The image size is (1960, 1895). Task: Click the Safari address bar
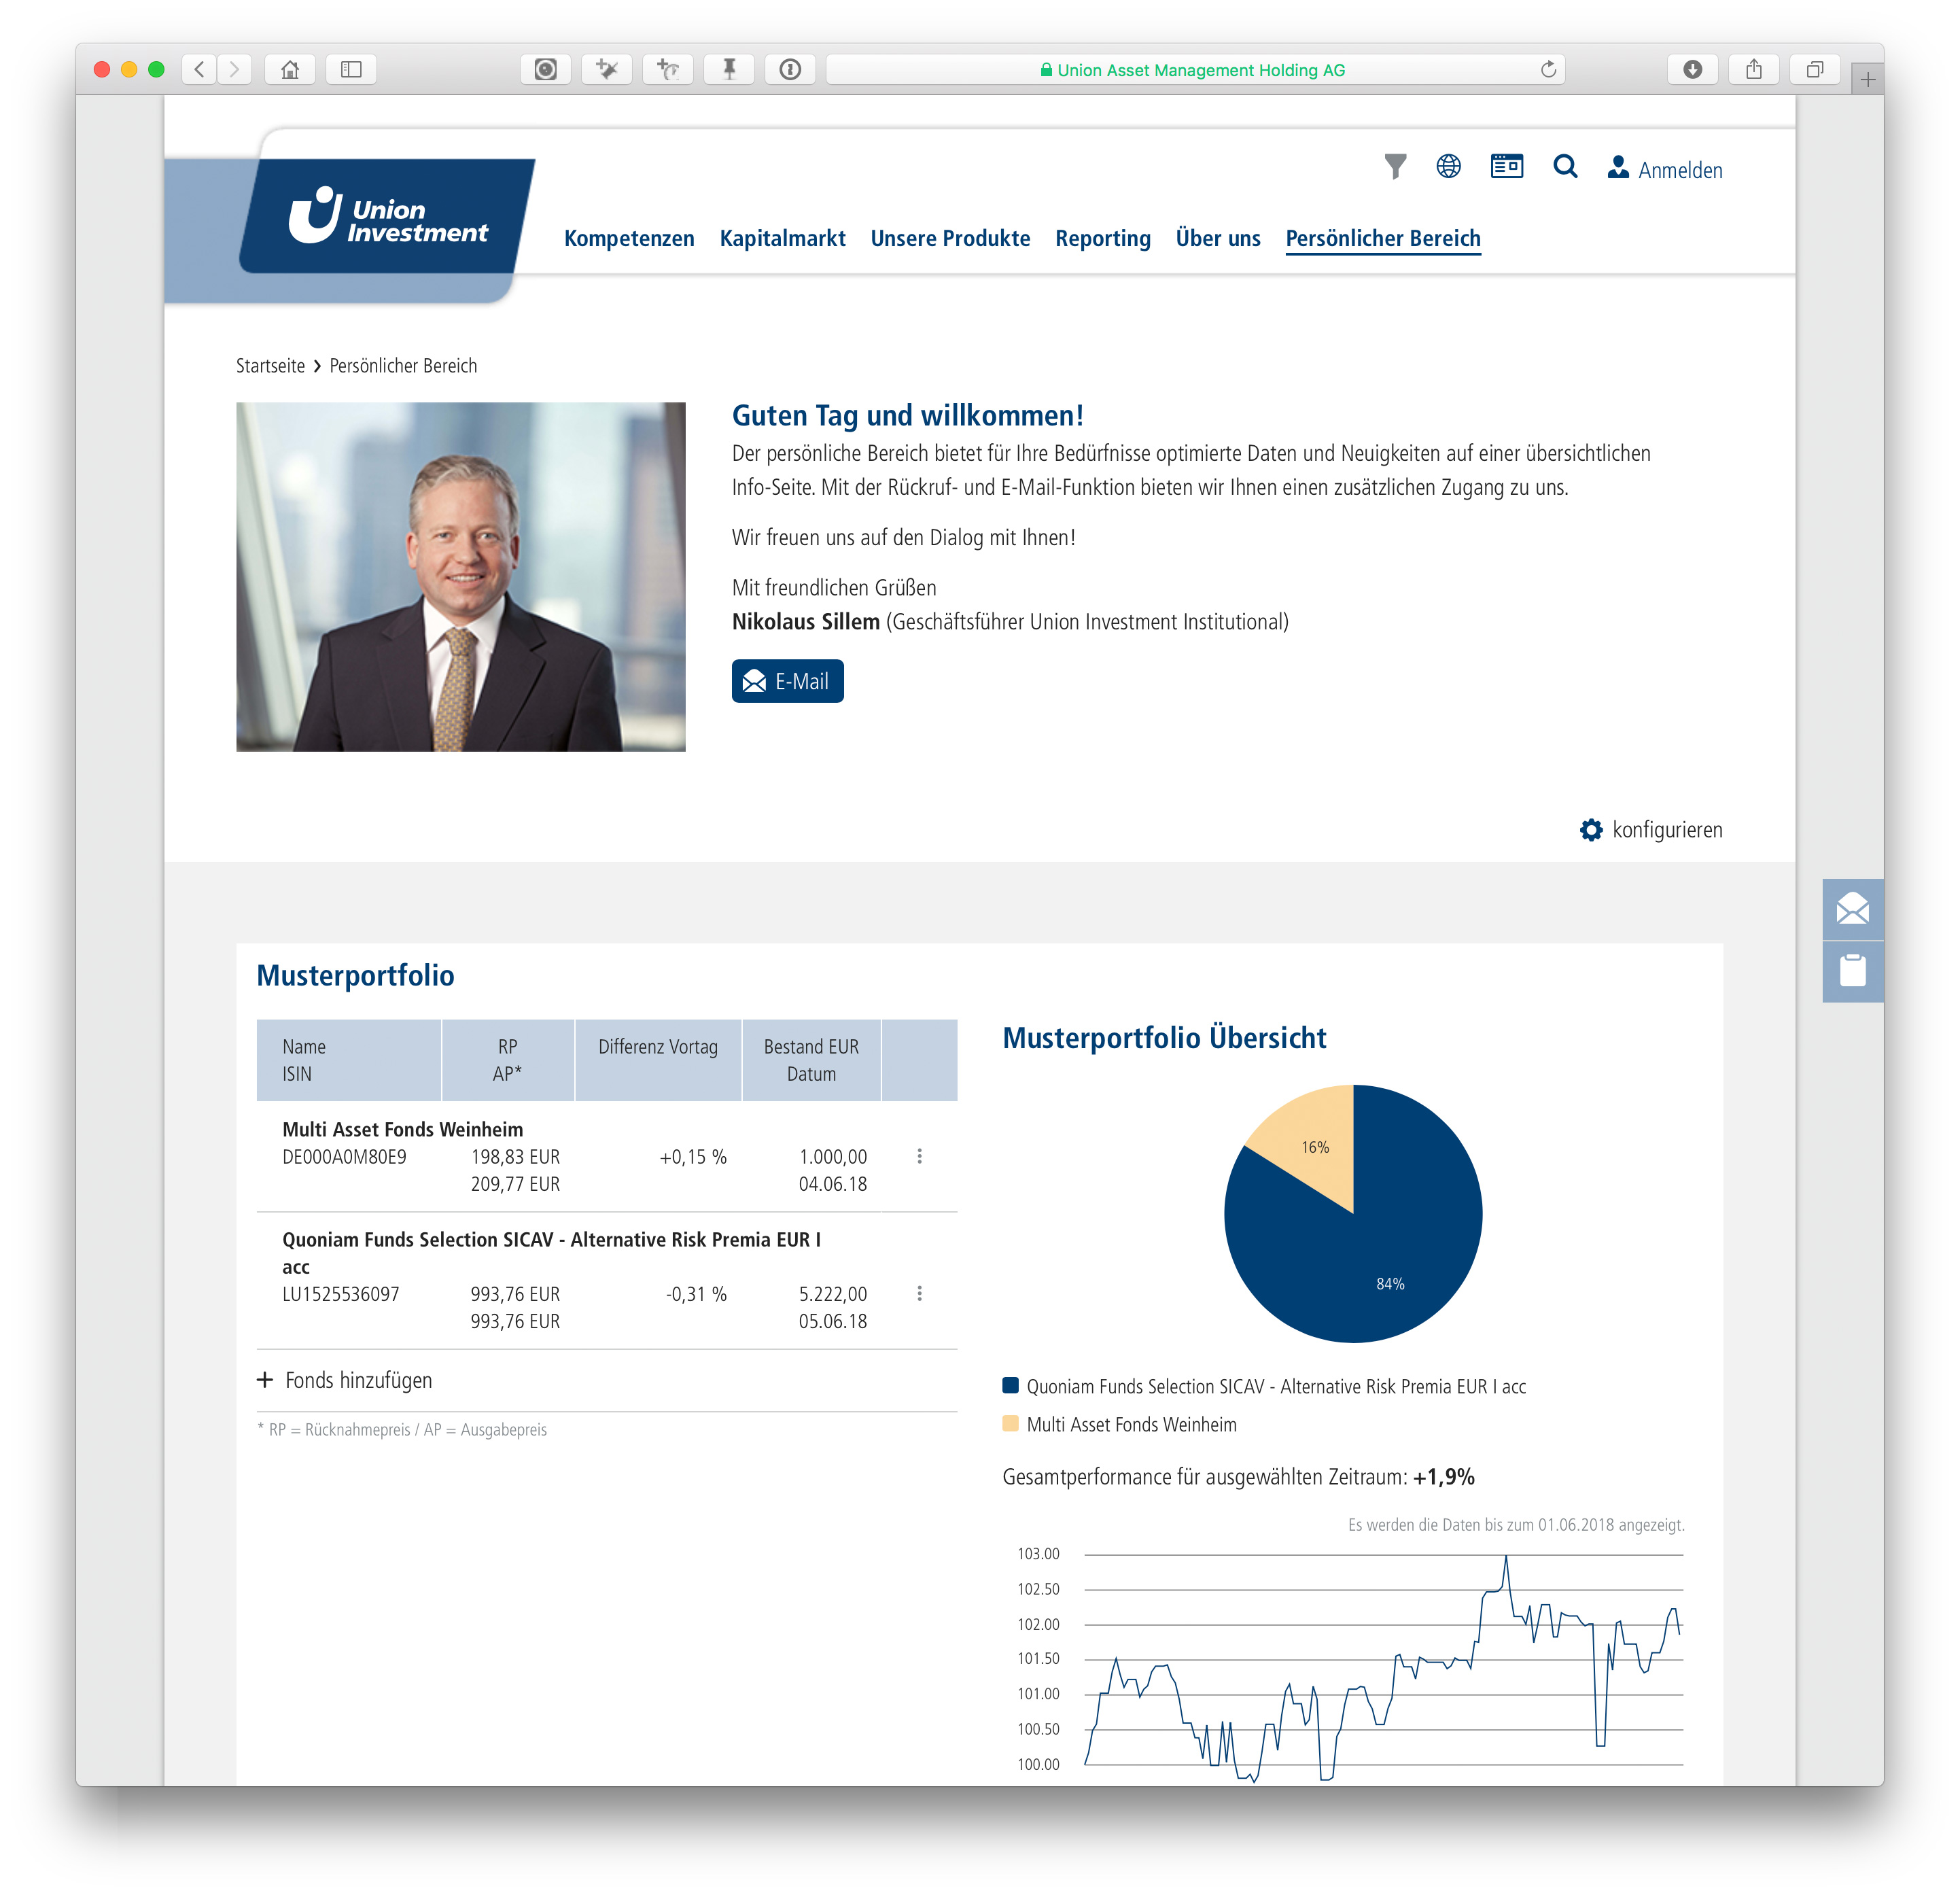pyautogui.click(x=1195, y=69)
